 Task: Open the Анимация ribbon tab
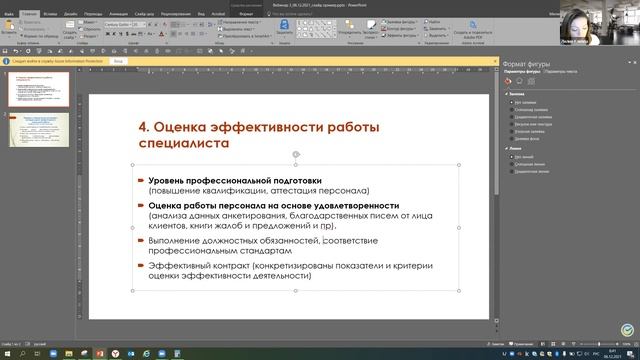pyautogui.click(x=118, y=14)
